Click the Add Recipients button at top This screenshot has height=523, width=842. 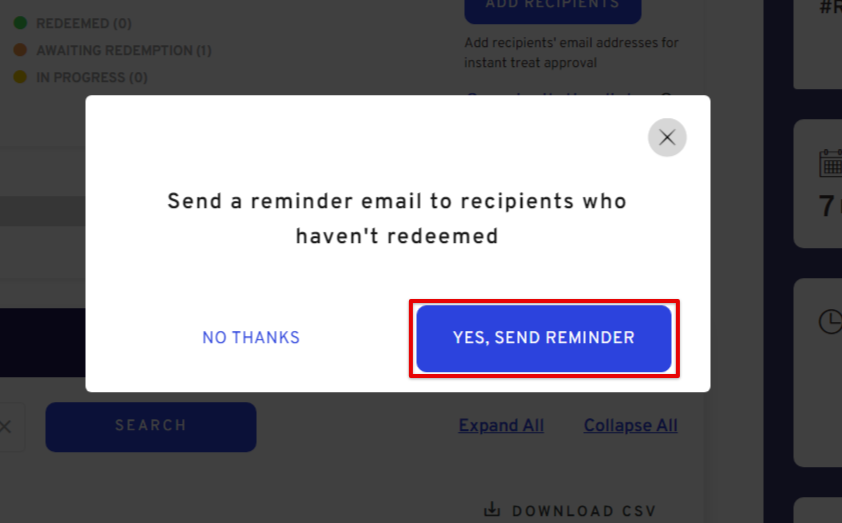553,8
